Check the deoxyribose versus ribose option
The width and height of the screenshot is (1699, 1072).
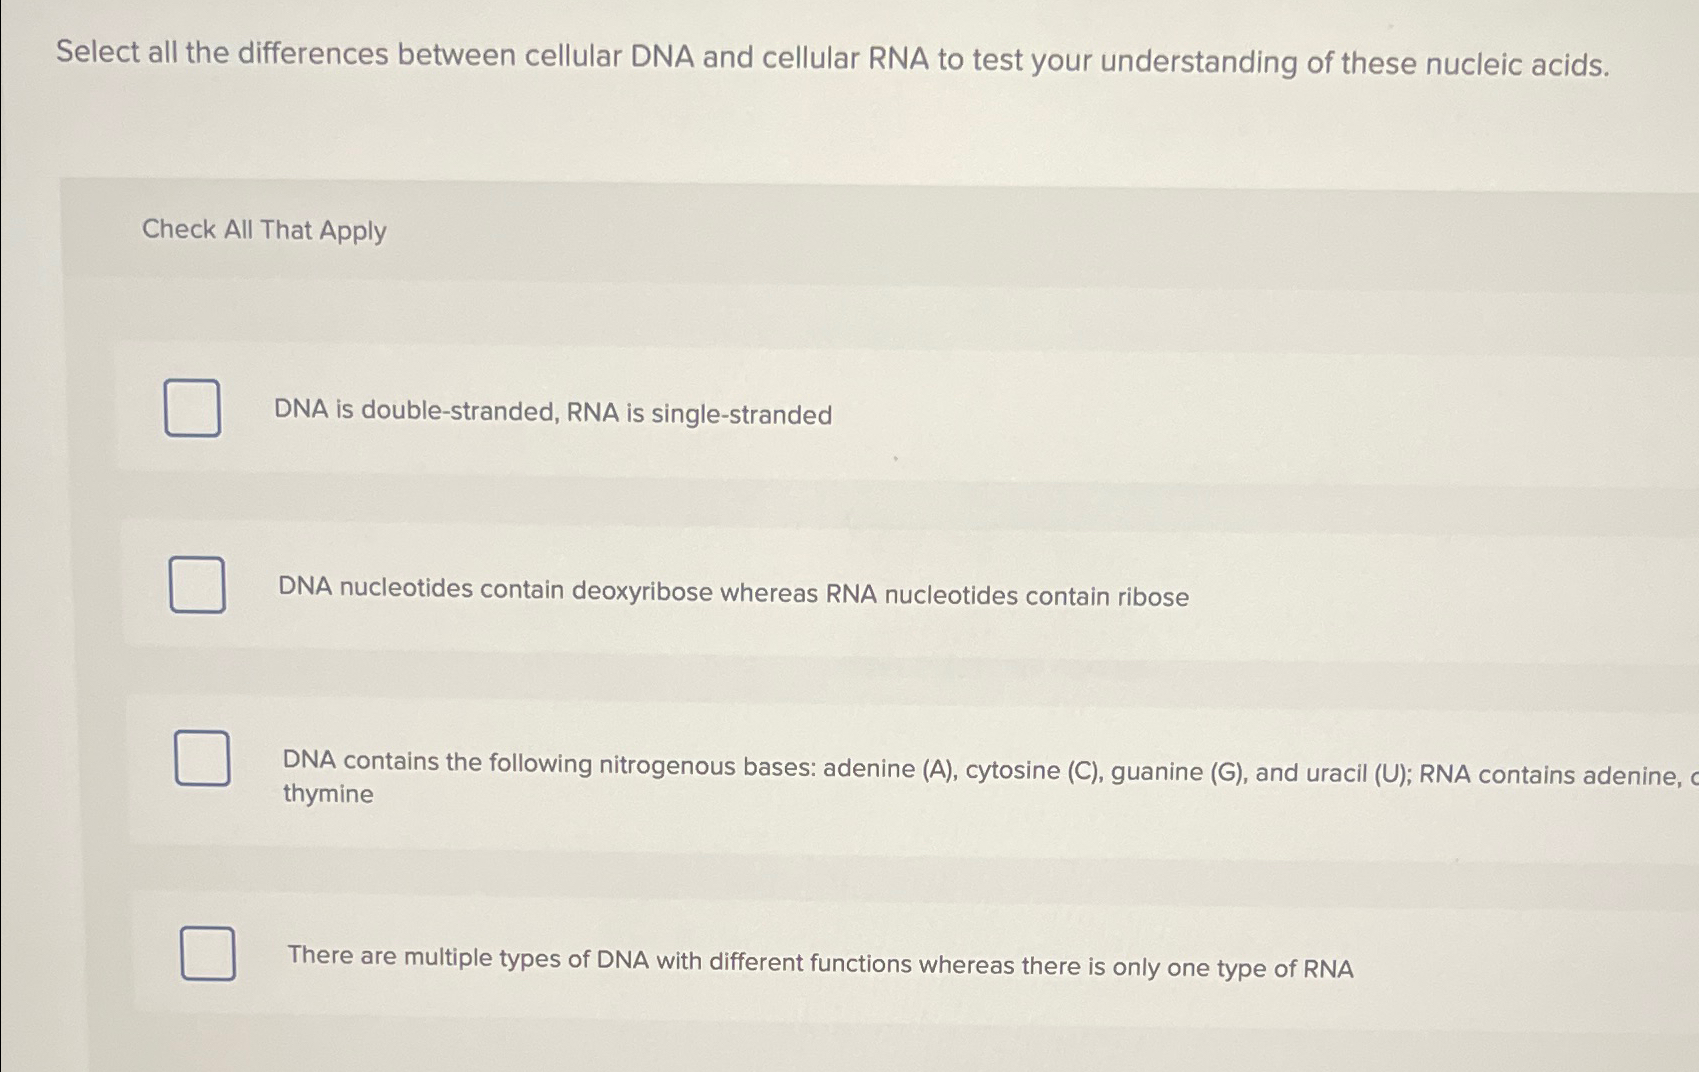coord(197,583)
